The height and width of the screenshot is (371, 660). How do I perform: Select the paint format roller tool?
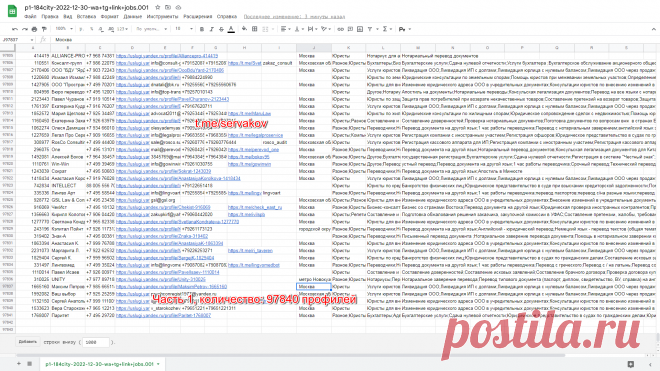pyautogui.click(x=44, y=29)
